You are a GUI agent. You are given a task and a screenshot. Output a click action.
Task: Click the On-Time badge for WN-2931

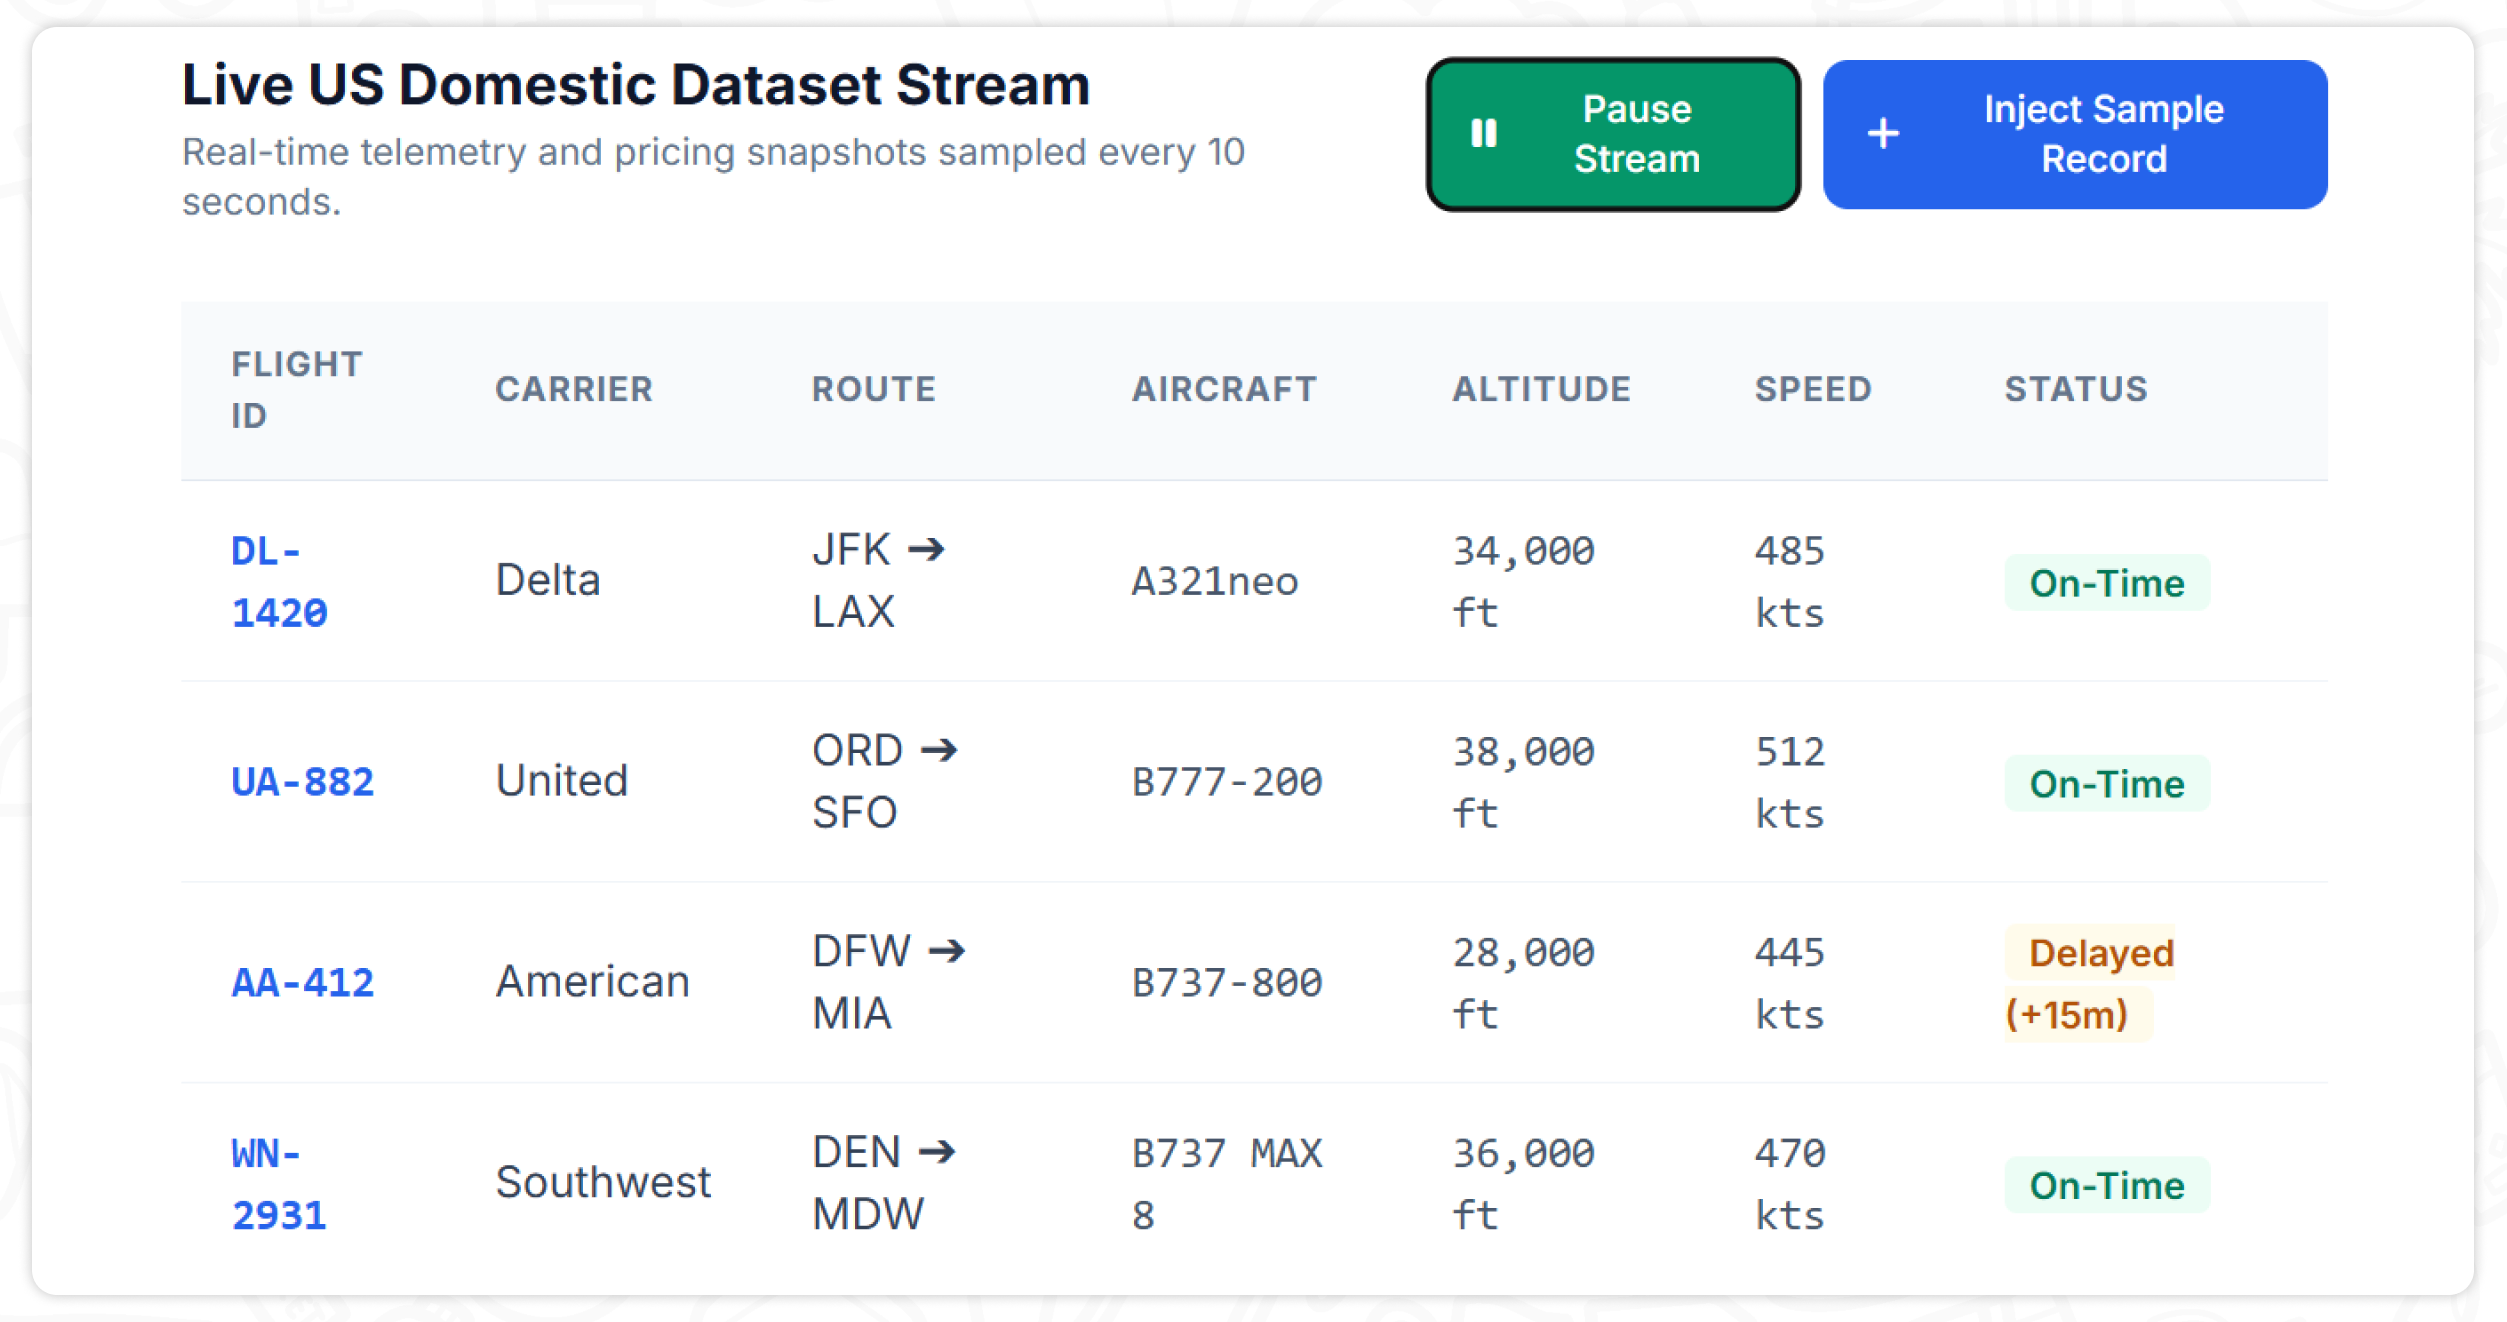[2106, 1186]
